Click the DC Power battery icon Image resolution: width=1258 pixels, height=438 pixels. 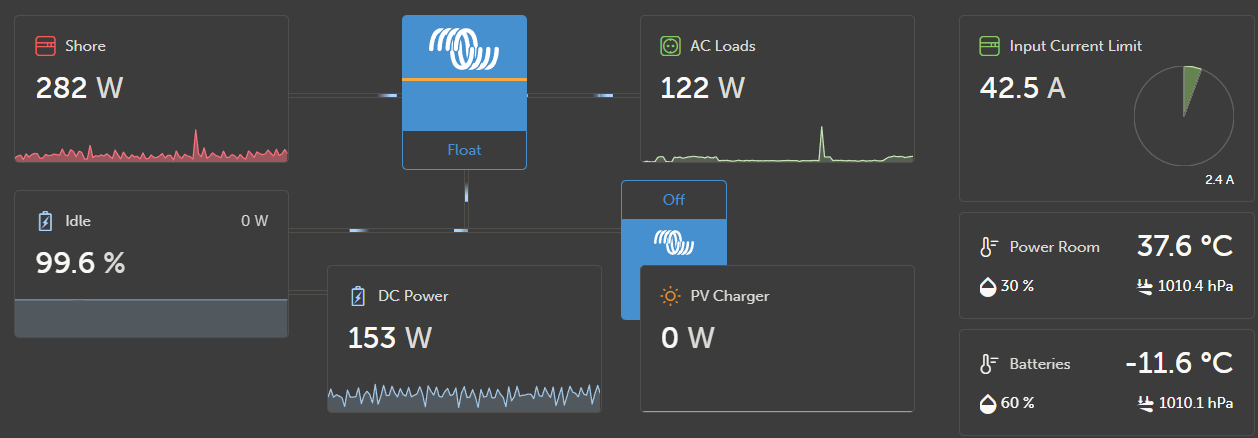tap(358, 296)
